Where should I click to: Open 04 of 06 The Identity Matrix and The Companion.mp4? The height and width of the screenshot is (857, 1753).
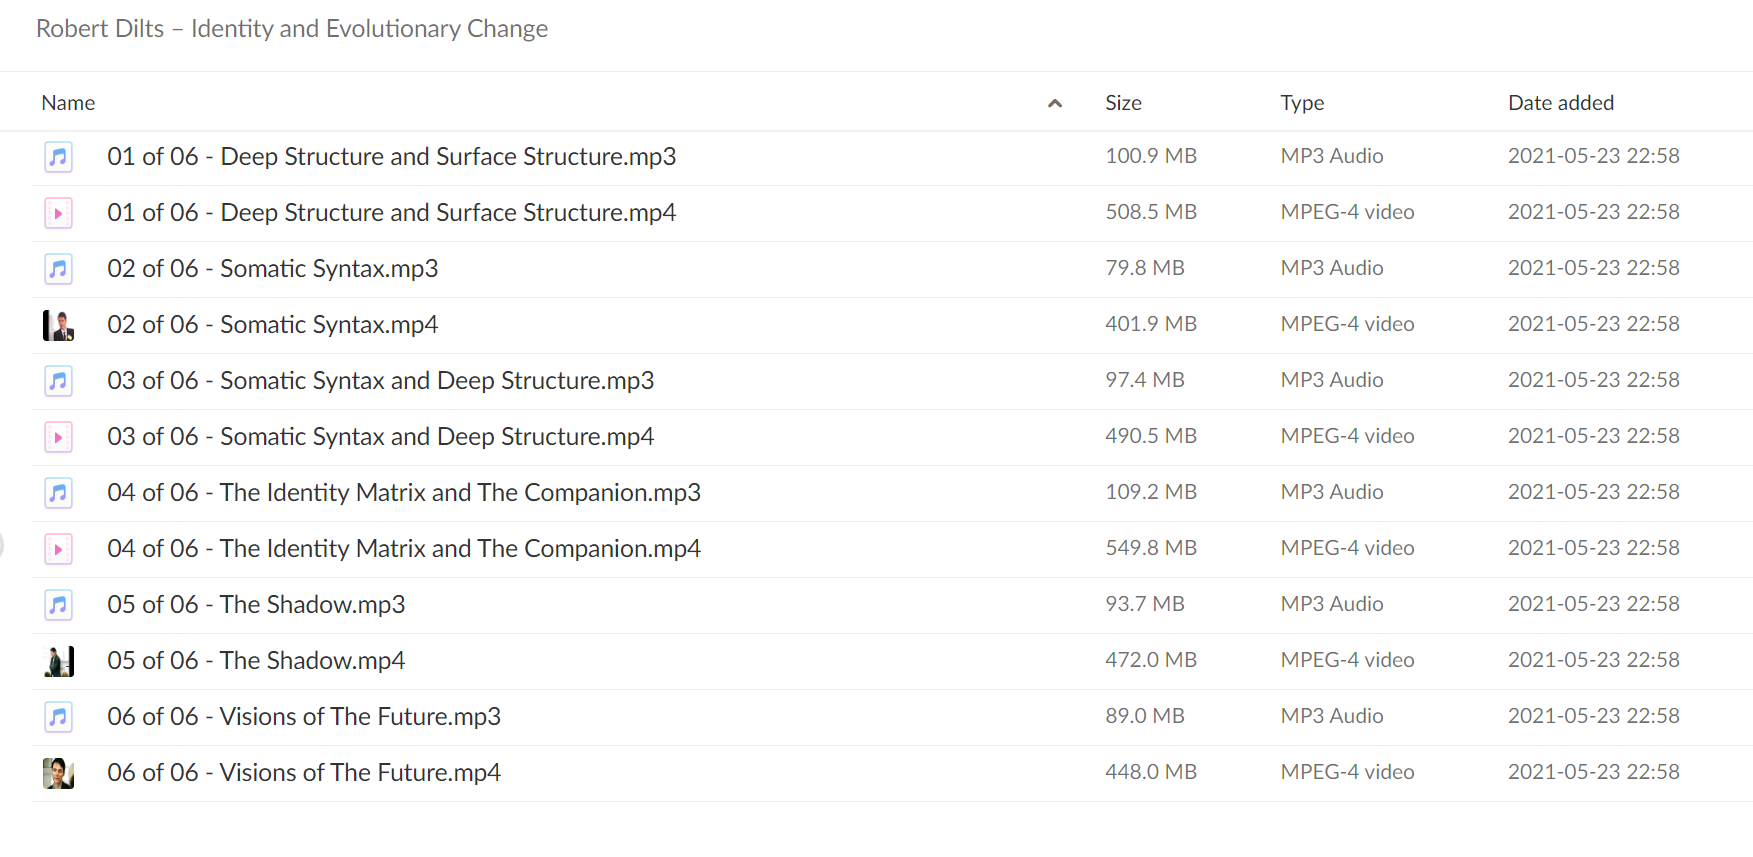tap(404, 549)
